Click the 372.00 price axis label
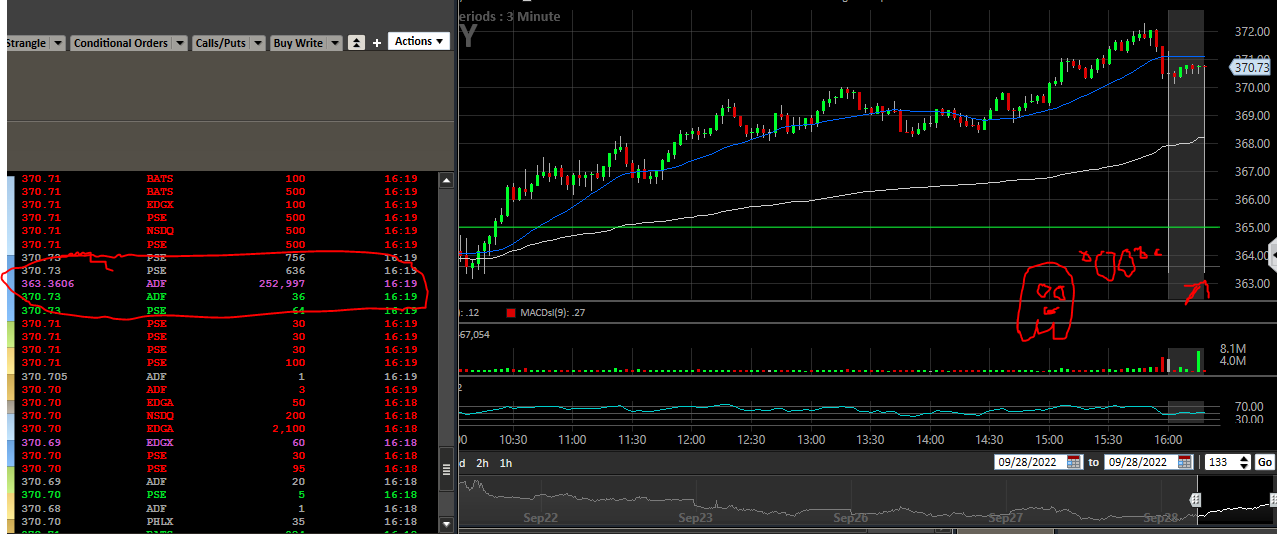 pos(1253,32)
